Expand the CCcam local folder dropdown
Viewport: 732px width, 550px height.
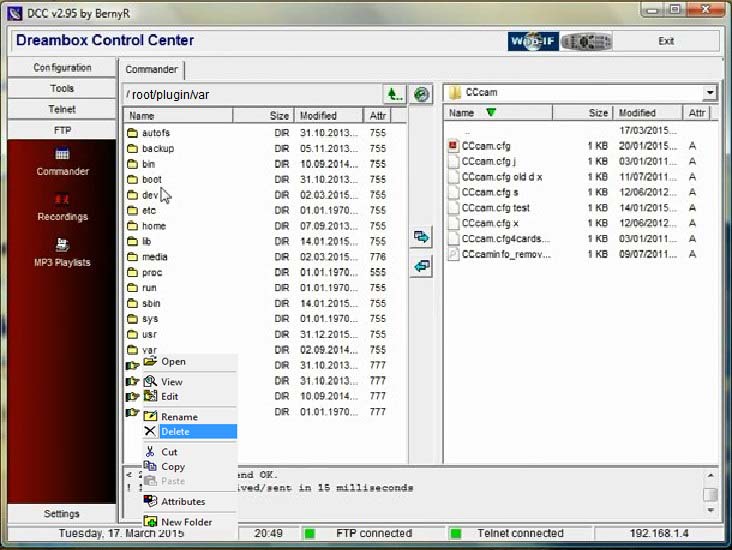click(x=710, y=93)
